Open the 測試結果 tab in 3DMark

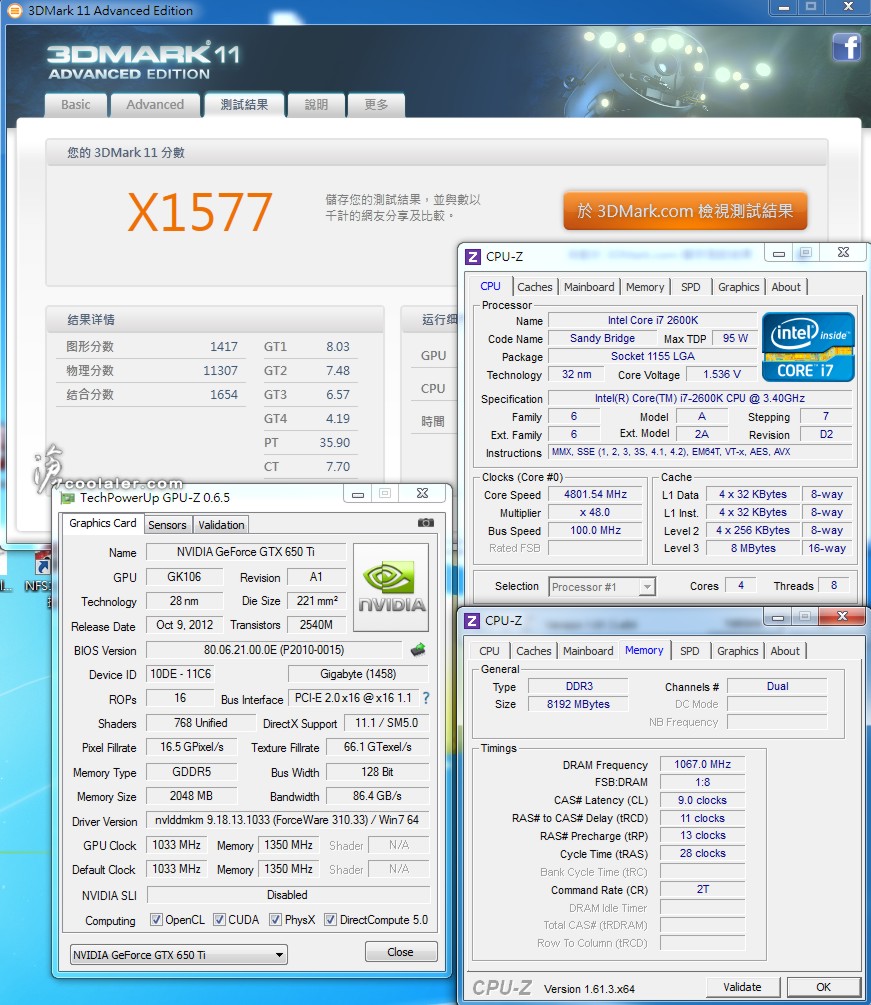244,104
